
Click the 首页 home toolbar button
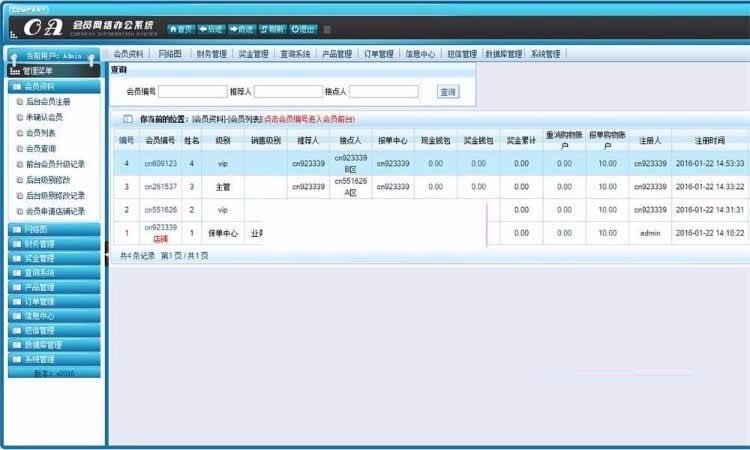180,29
